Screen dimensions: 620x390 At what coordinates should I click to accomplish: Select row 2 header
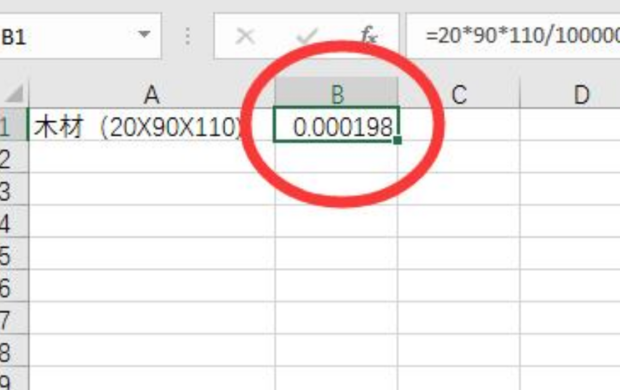(14, 157)
